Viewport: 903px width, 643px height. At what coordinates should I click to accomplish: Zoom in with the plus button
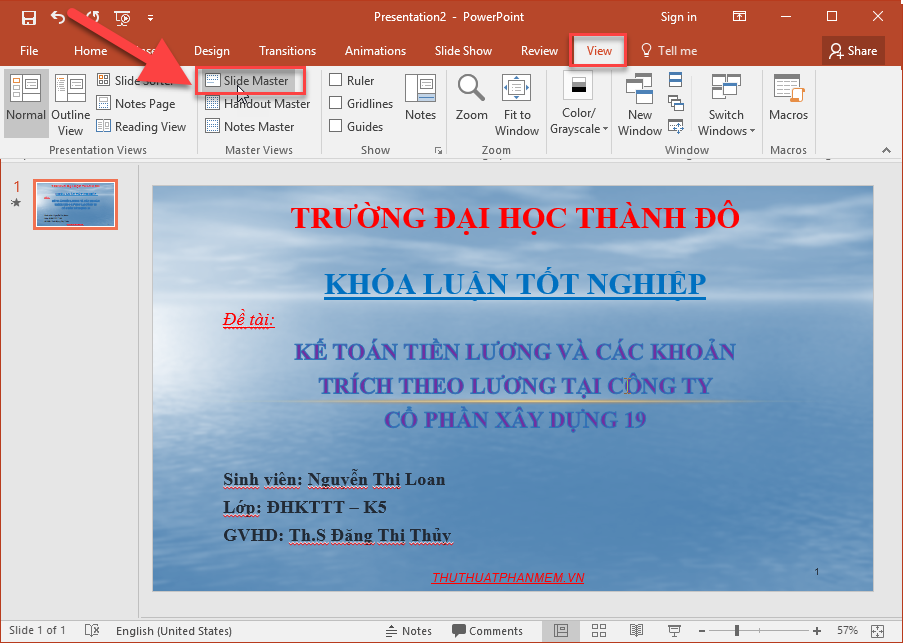[x=817, y=631]
